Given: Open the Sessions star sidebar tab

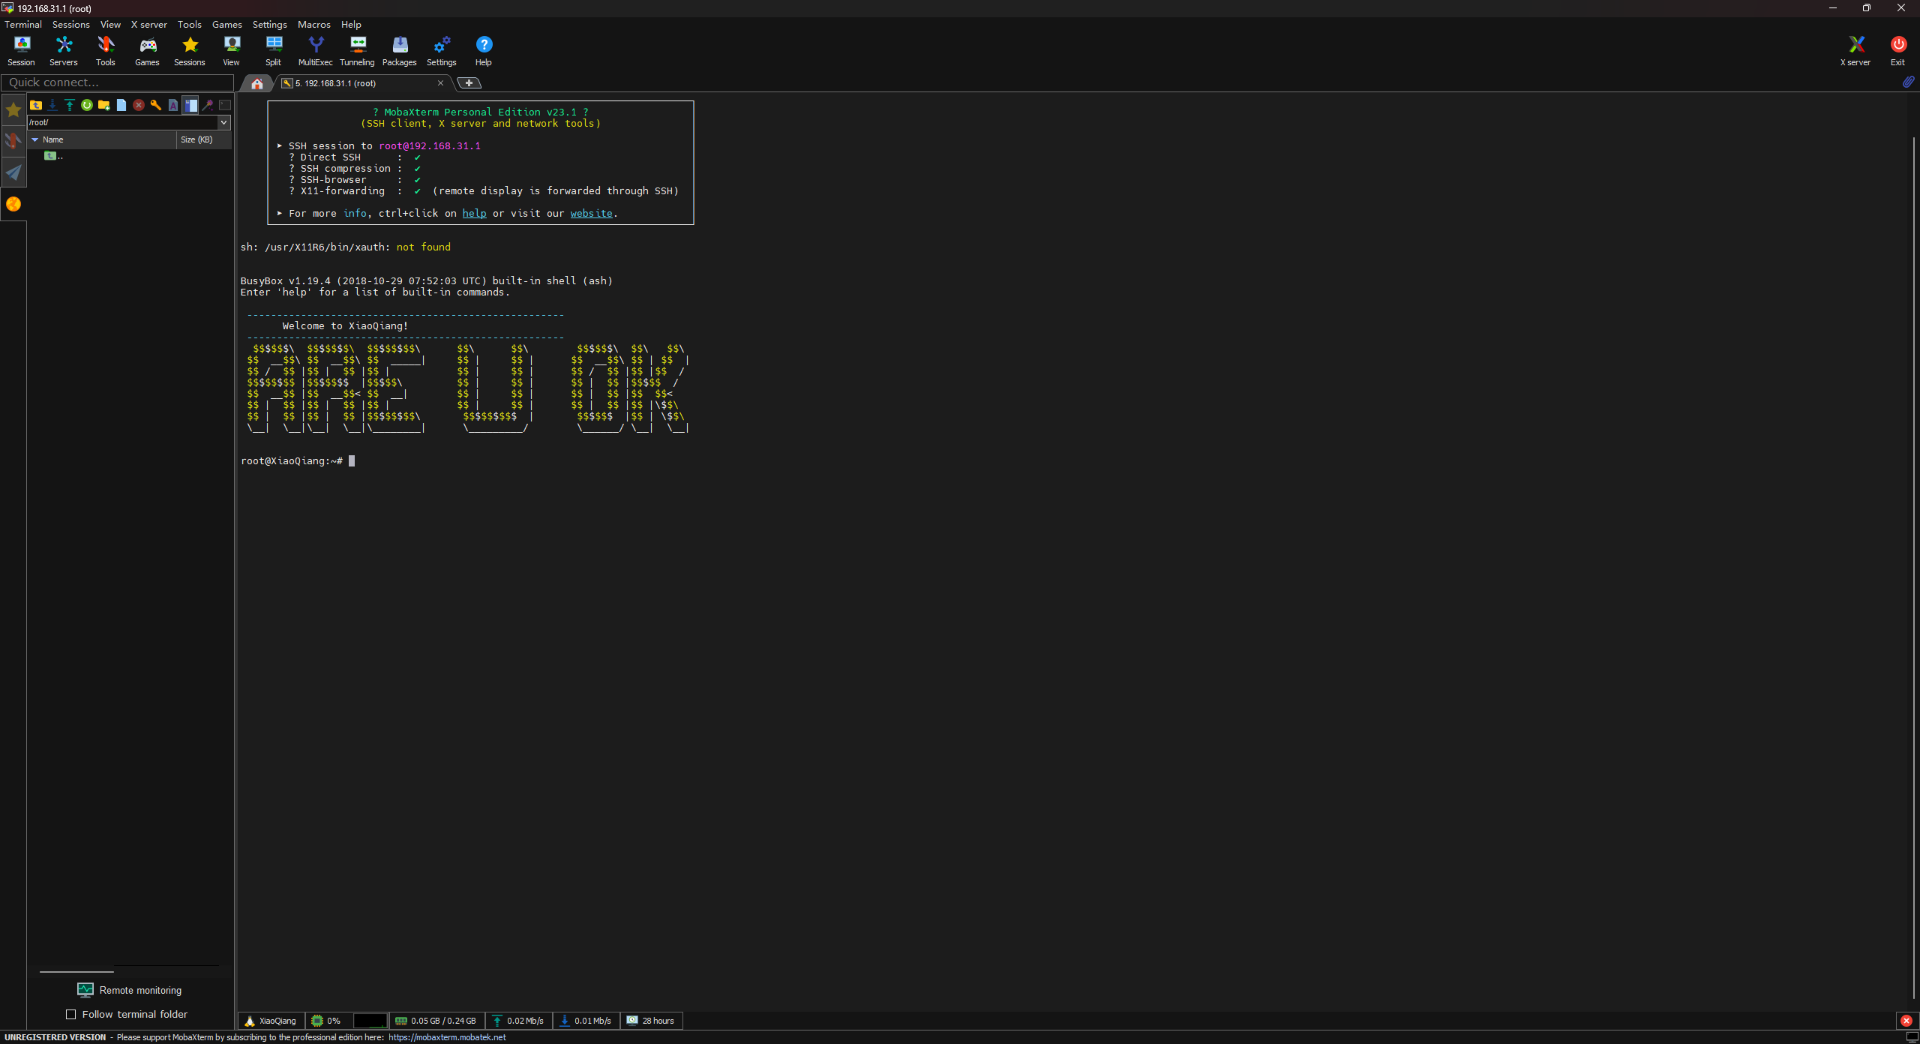Looking at the screenshot, I should tap(13, 110).
